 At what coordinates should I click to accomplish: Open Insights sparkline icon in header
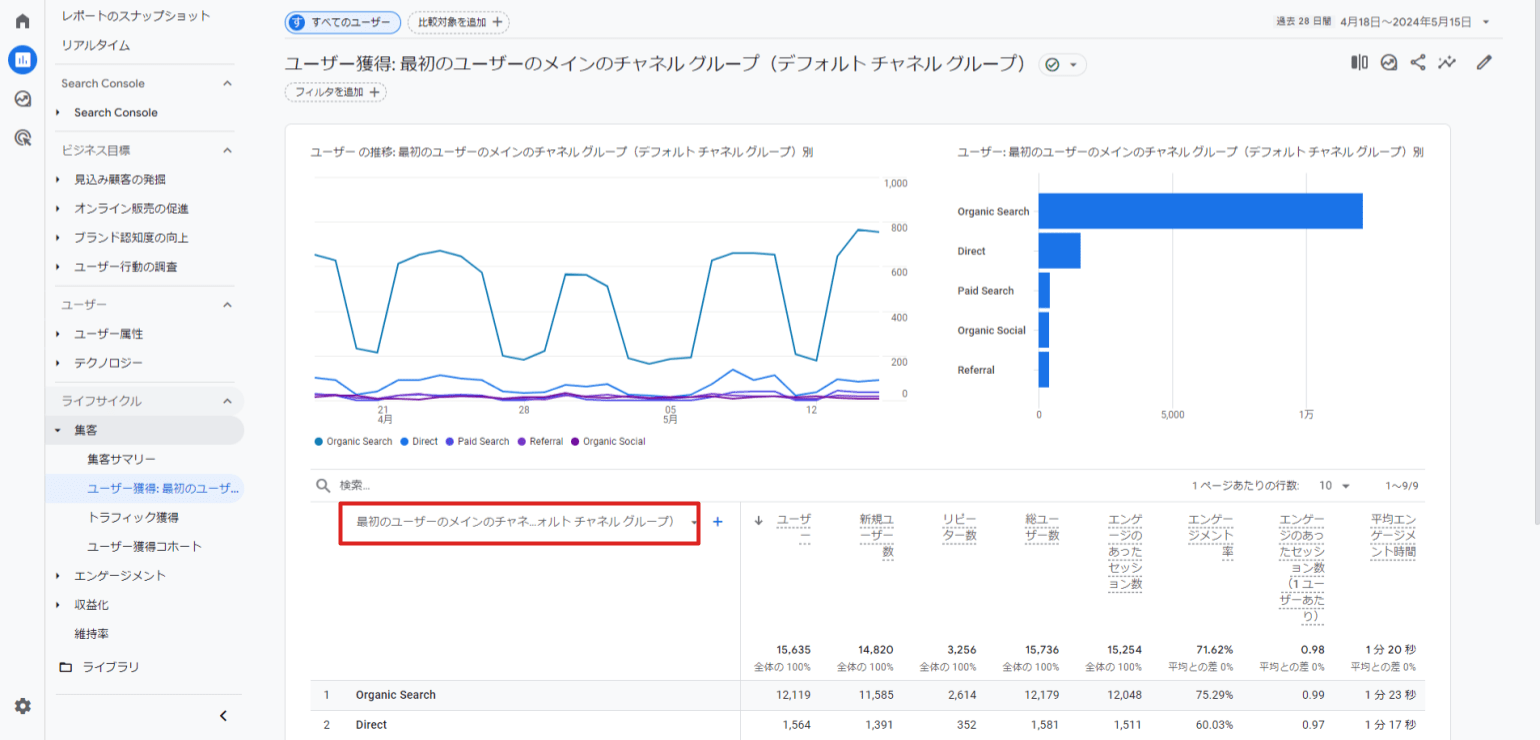[1447, 63]
